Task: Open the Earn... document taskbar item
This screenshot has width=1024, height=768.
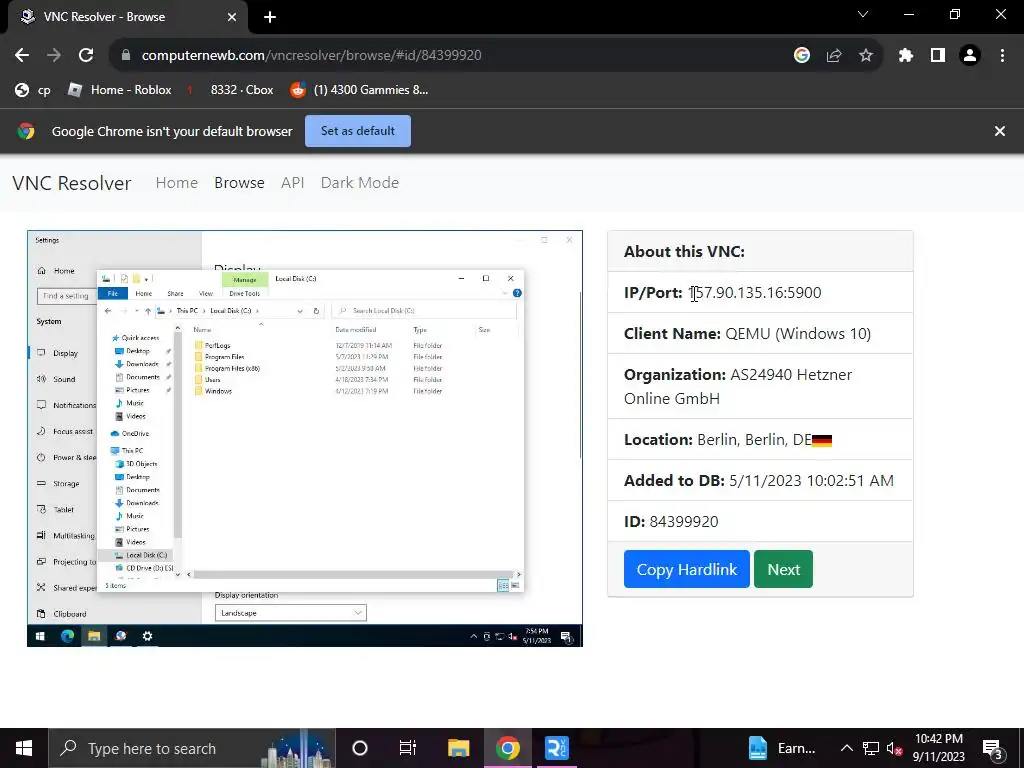Action: tap(781, 748)
